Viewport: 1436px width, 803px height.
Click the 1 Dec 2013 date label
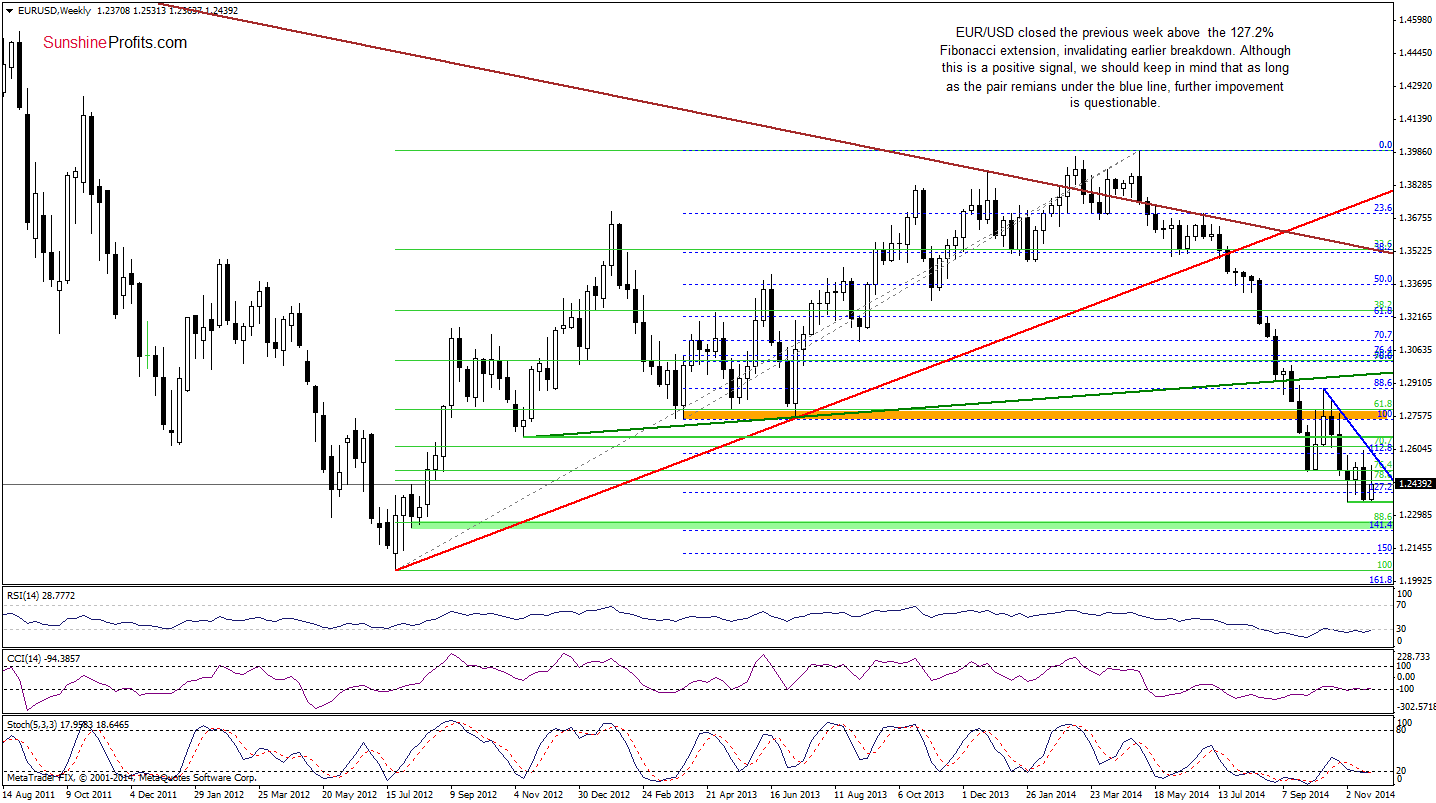coord(985,794)
